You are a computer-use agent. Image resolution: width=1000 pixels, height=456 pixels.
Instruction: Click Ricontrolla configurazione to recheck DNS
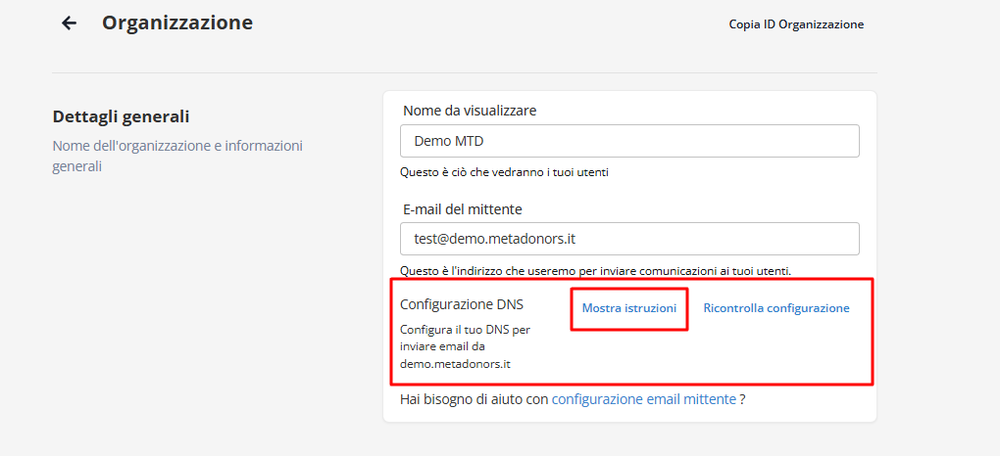(x=776, y=308)
